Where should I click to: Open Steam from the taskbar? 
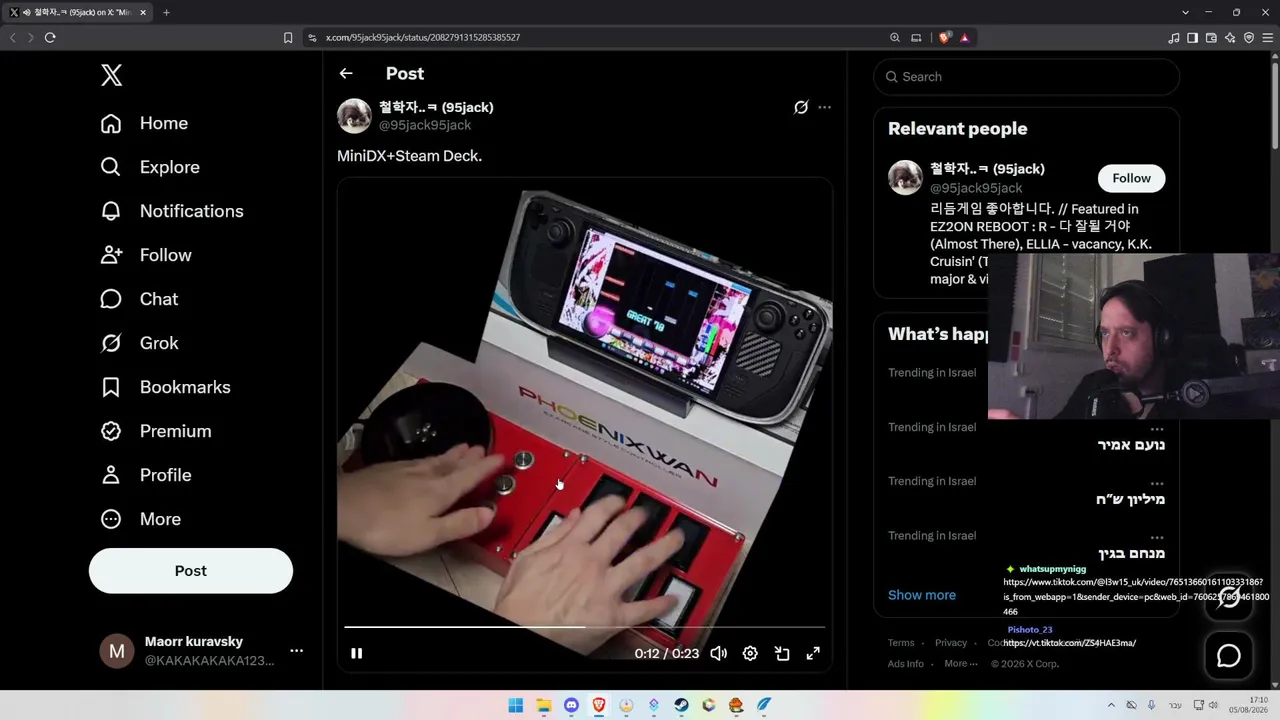[x=681, y=705]
